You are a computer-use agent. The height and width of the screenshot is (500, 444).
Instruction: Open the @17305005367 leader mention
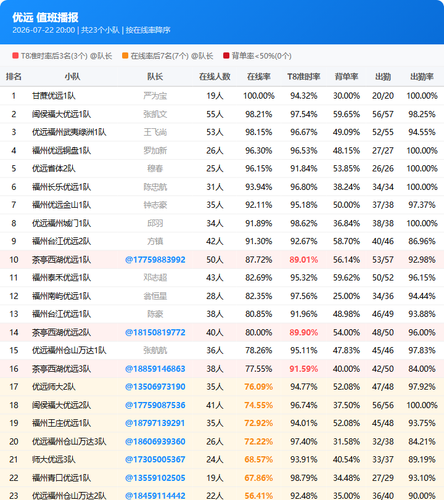pyautogui.click(x=155, y=459)
